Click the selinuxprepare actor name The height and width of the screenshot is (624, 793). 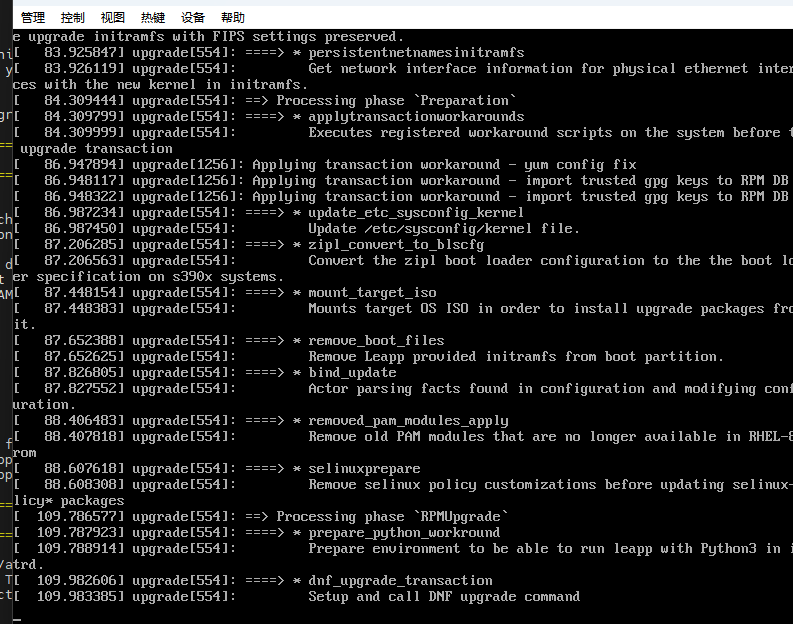tap(364, 469)
